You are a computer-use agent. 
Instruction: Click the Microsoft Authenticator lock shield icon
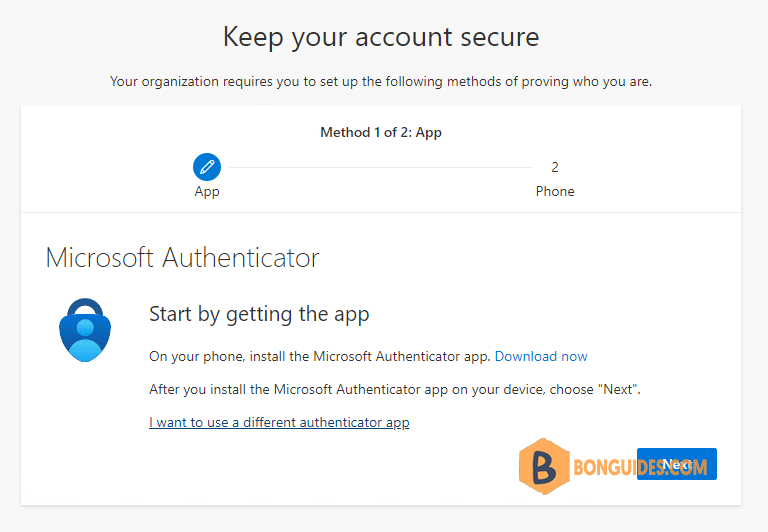[85, 330]
